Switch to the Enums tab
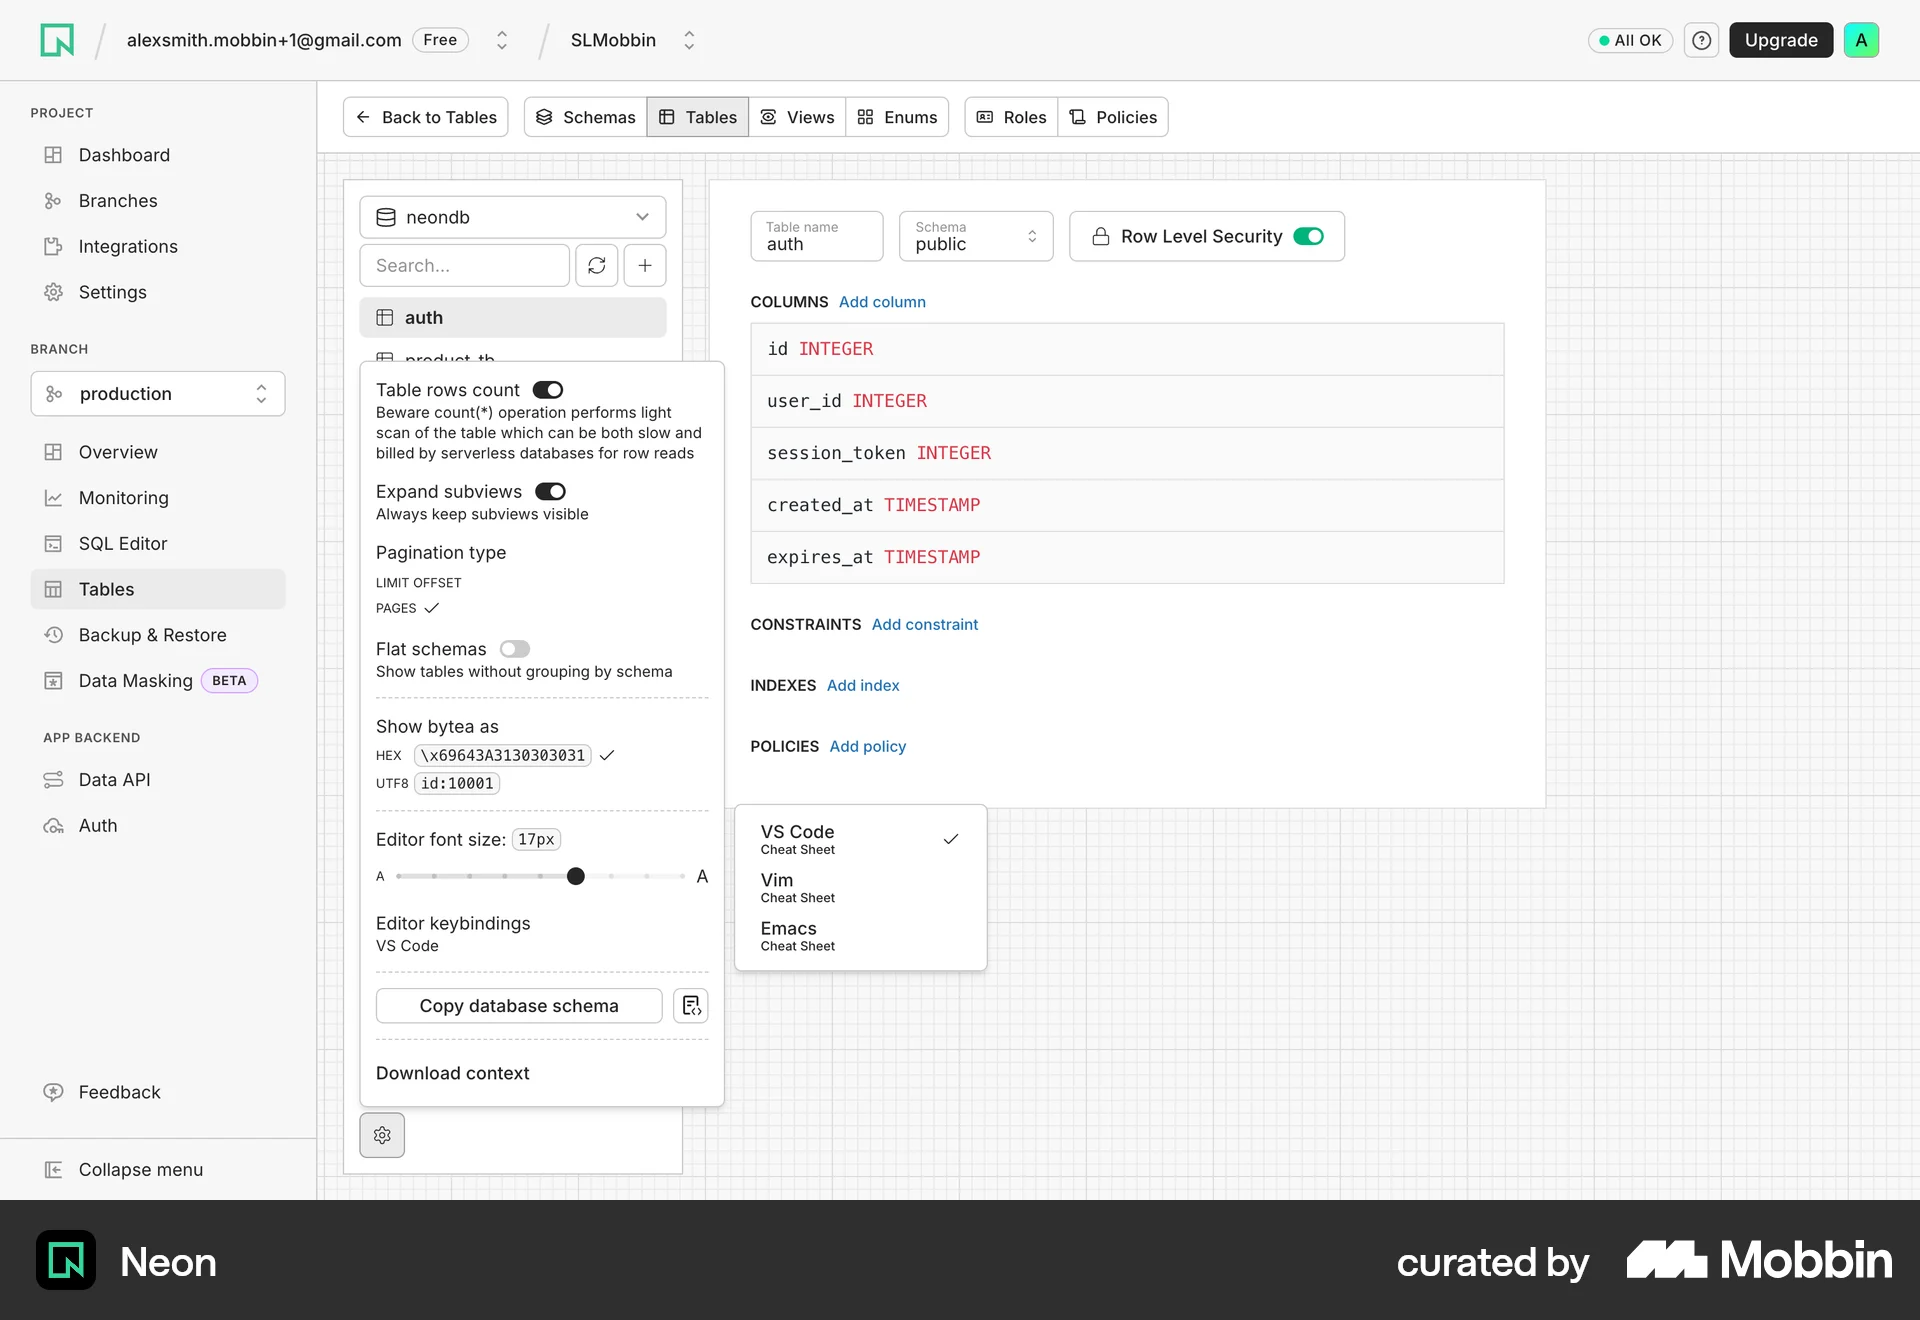Image resolution: width=1920 pixels, height=1320 pixels. tap(897, 117)
